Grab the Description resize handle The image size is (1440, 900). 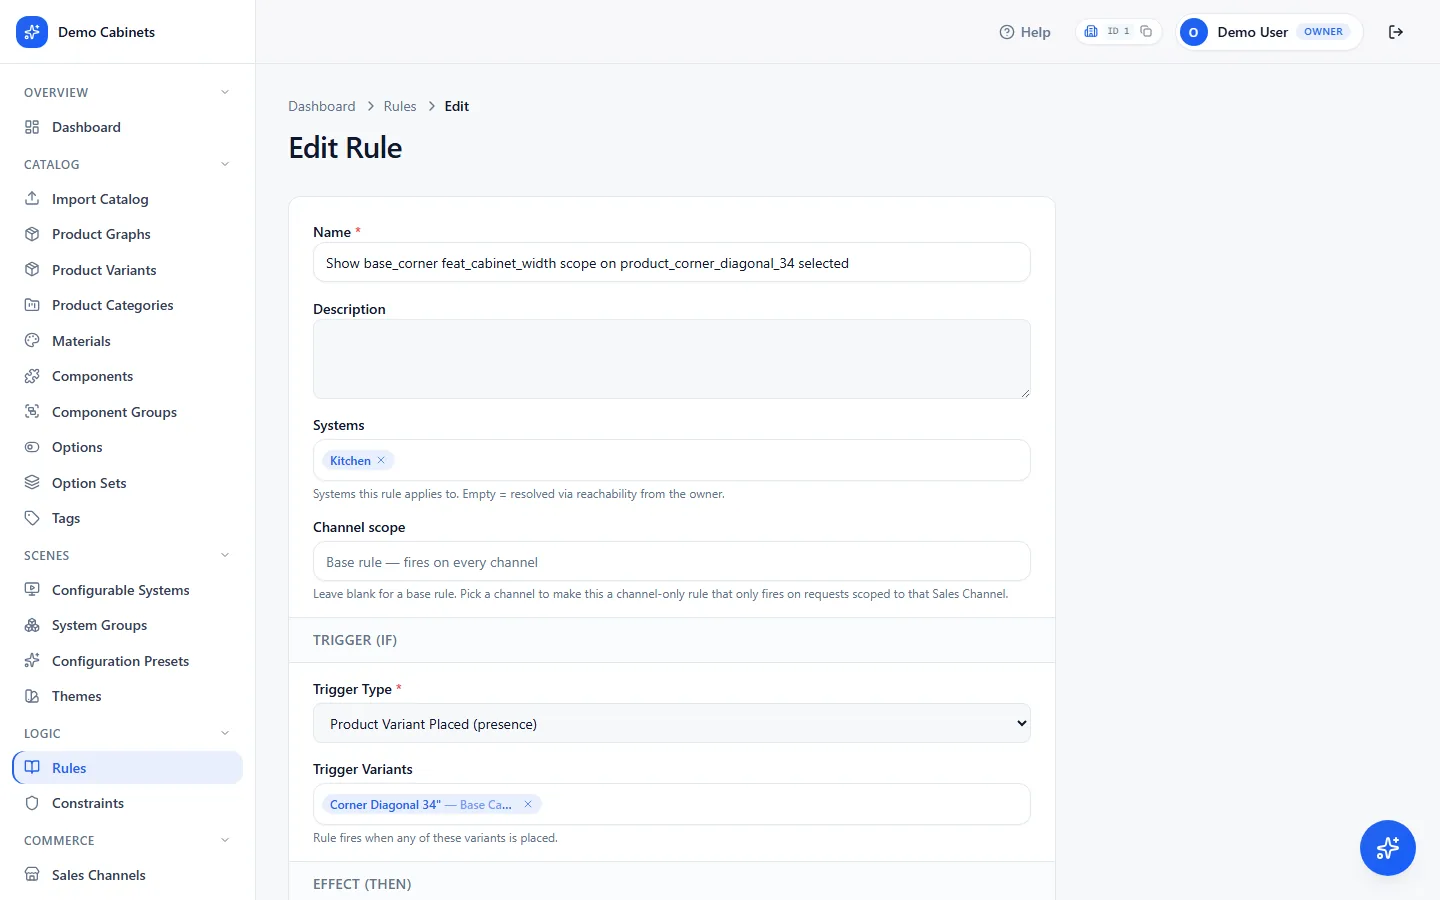pyautogui.click(x=1025, y=393)
